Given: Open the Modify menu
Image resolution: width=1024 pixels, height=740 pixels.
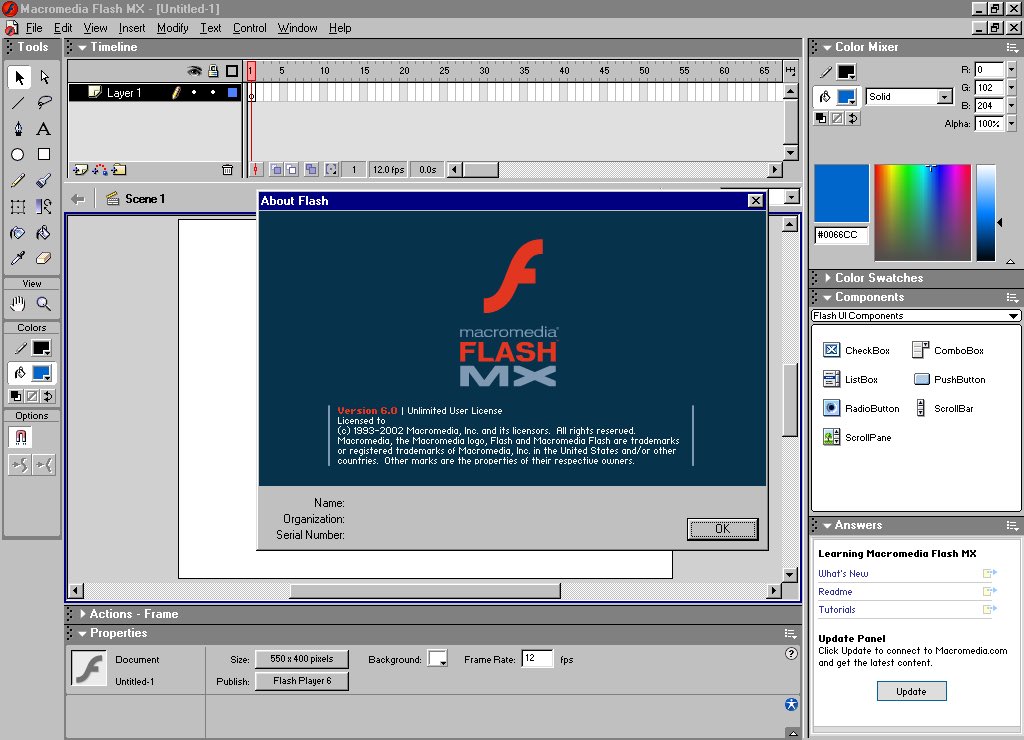Looking at the screenshot, I should (x=172, y=28).
